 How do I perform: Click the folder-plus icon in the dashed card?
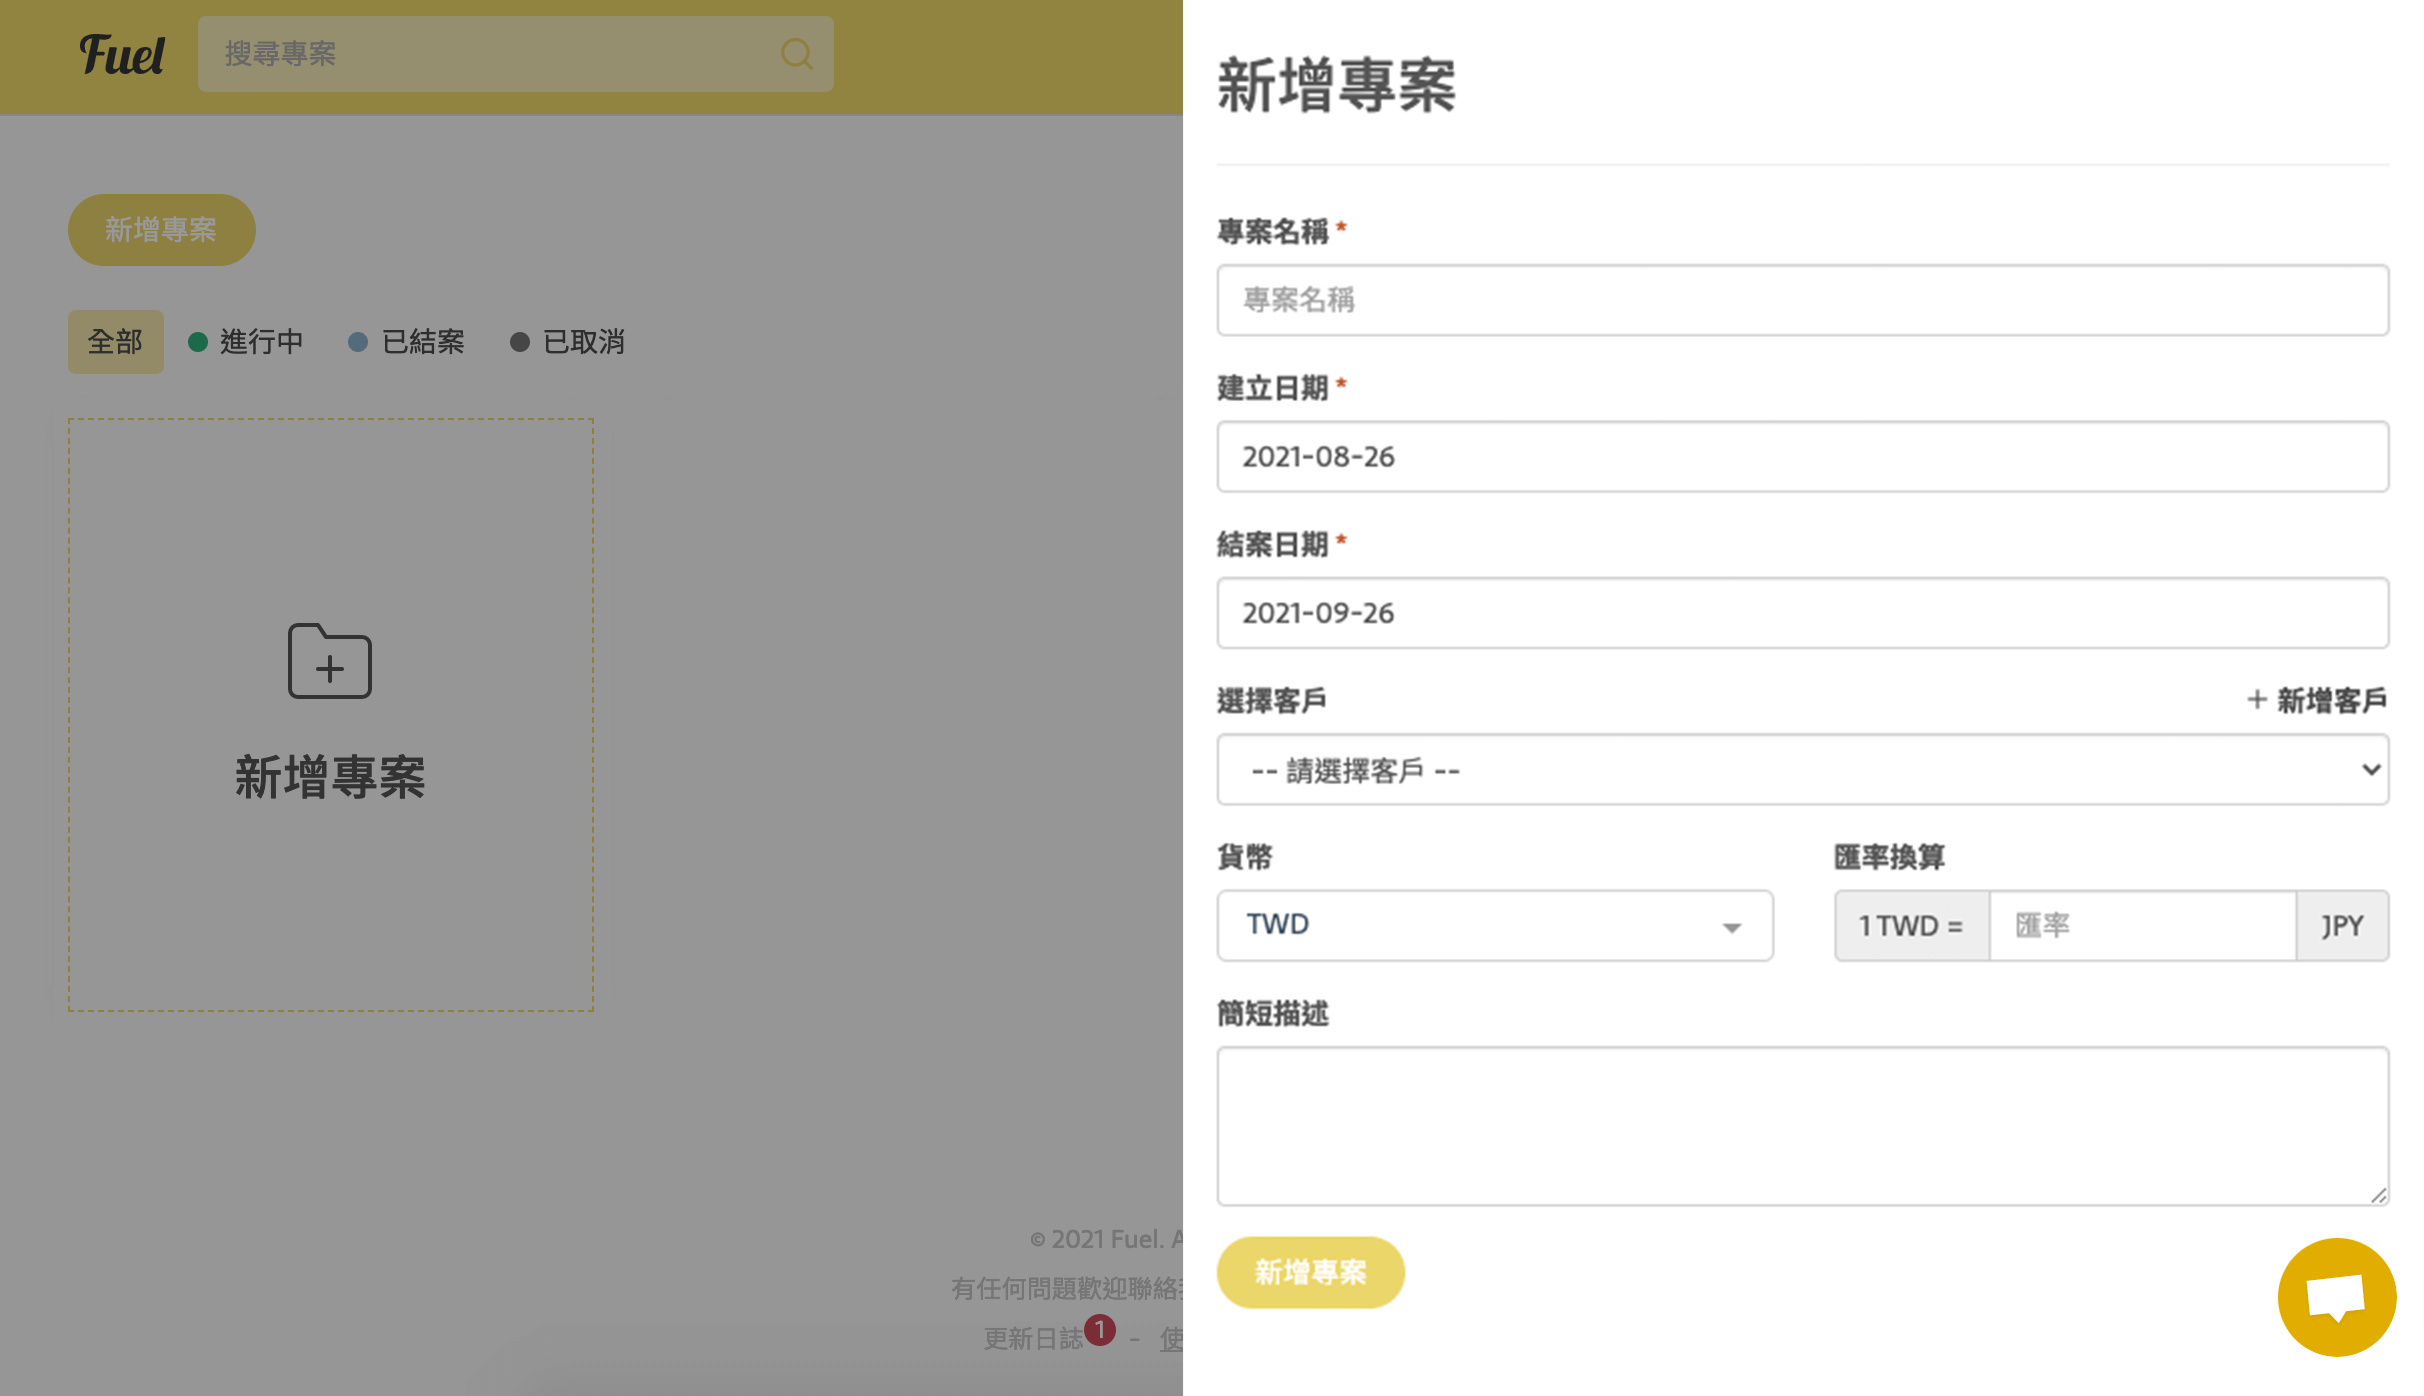pos(329,661)
